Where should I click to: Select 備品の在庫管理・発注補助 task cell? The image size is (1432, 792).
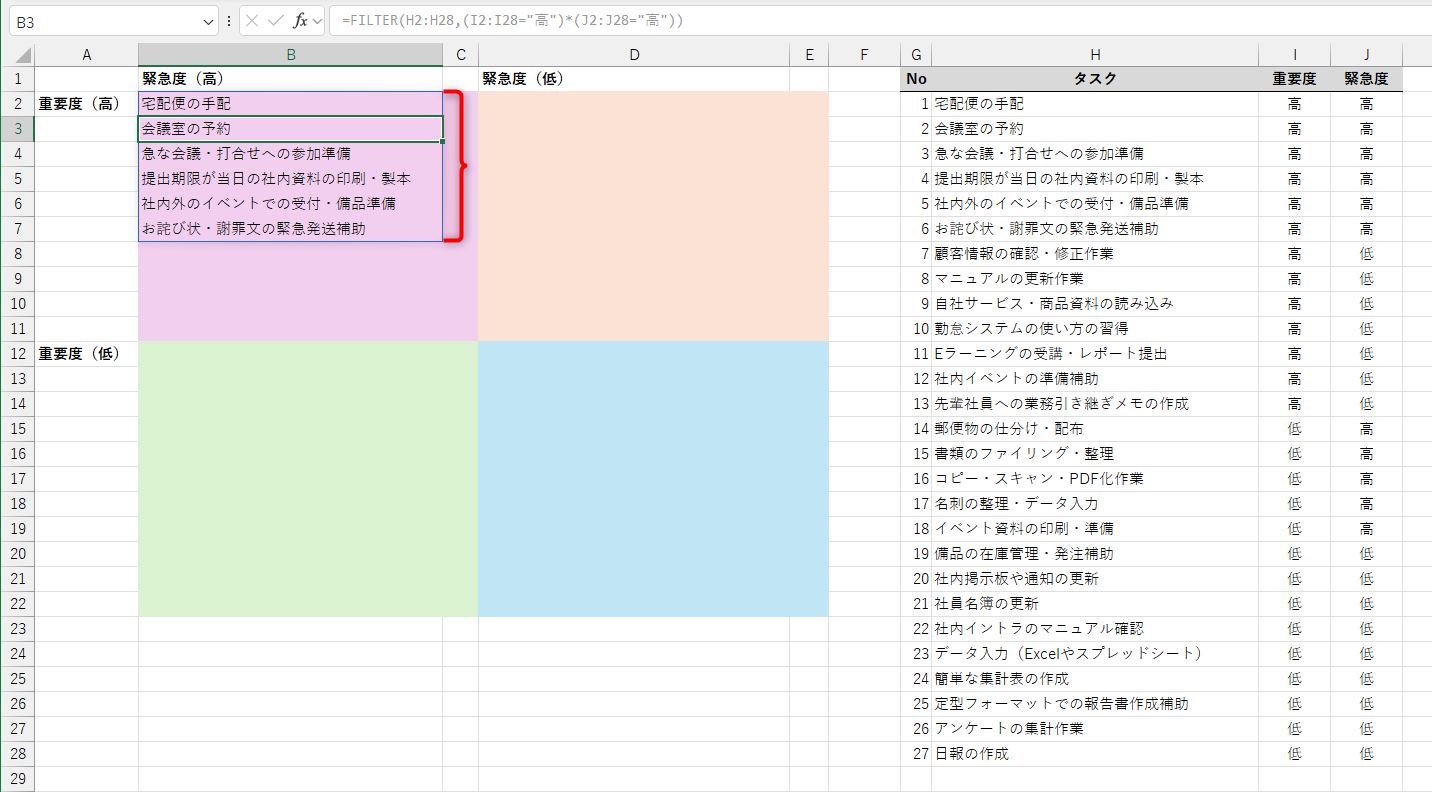(1095, 554)
